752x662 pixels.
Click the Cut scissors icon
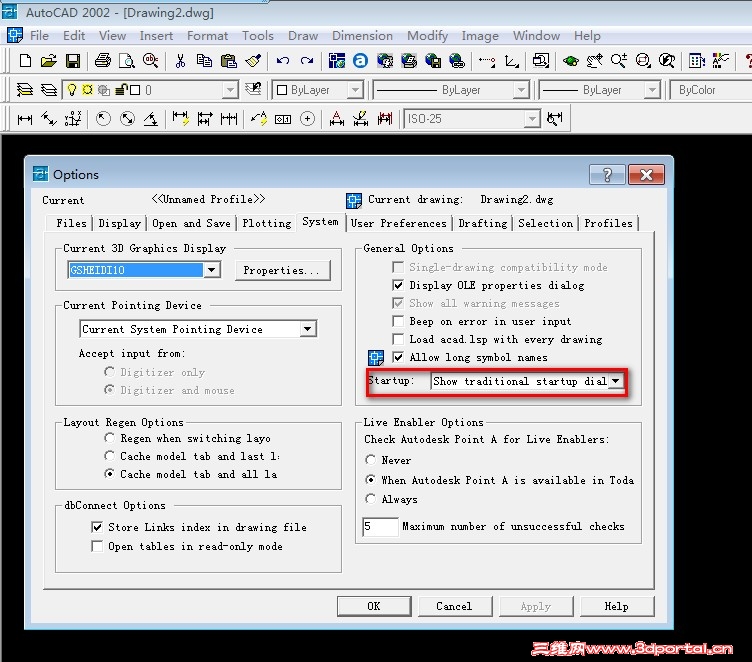coord(180,61)
